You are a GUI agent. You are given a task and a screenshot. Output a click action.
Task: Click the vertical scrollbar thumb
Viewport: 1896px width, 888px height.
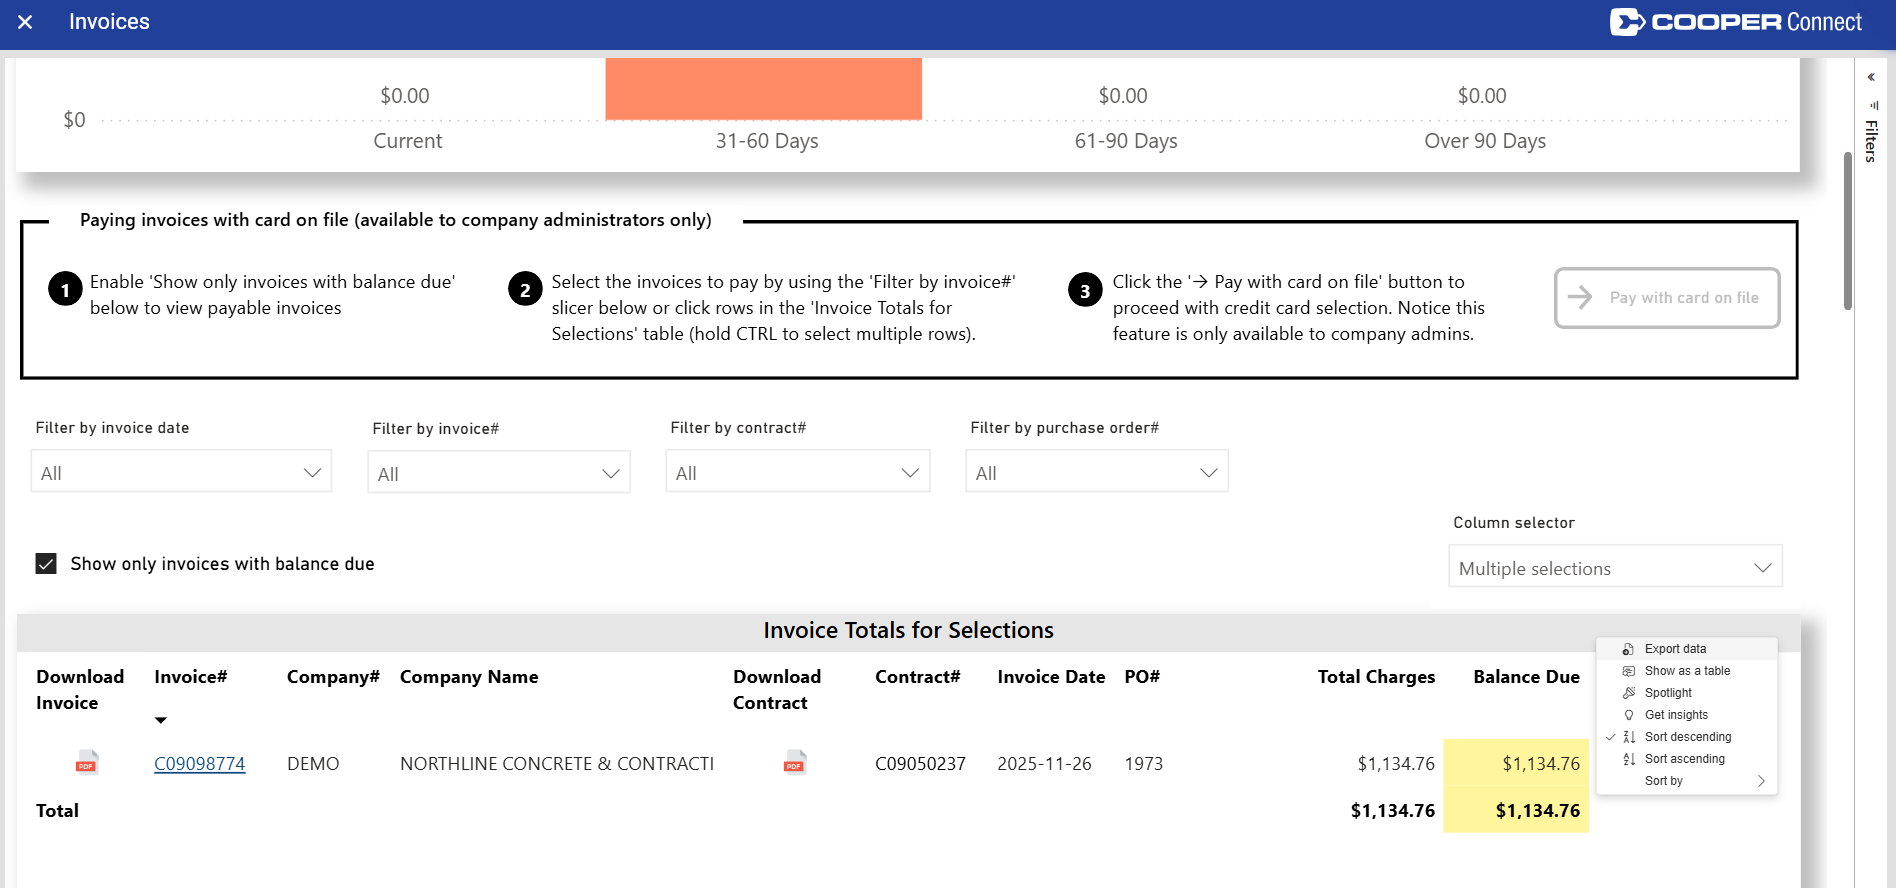tap(1848, 230)
